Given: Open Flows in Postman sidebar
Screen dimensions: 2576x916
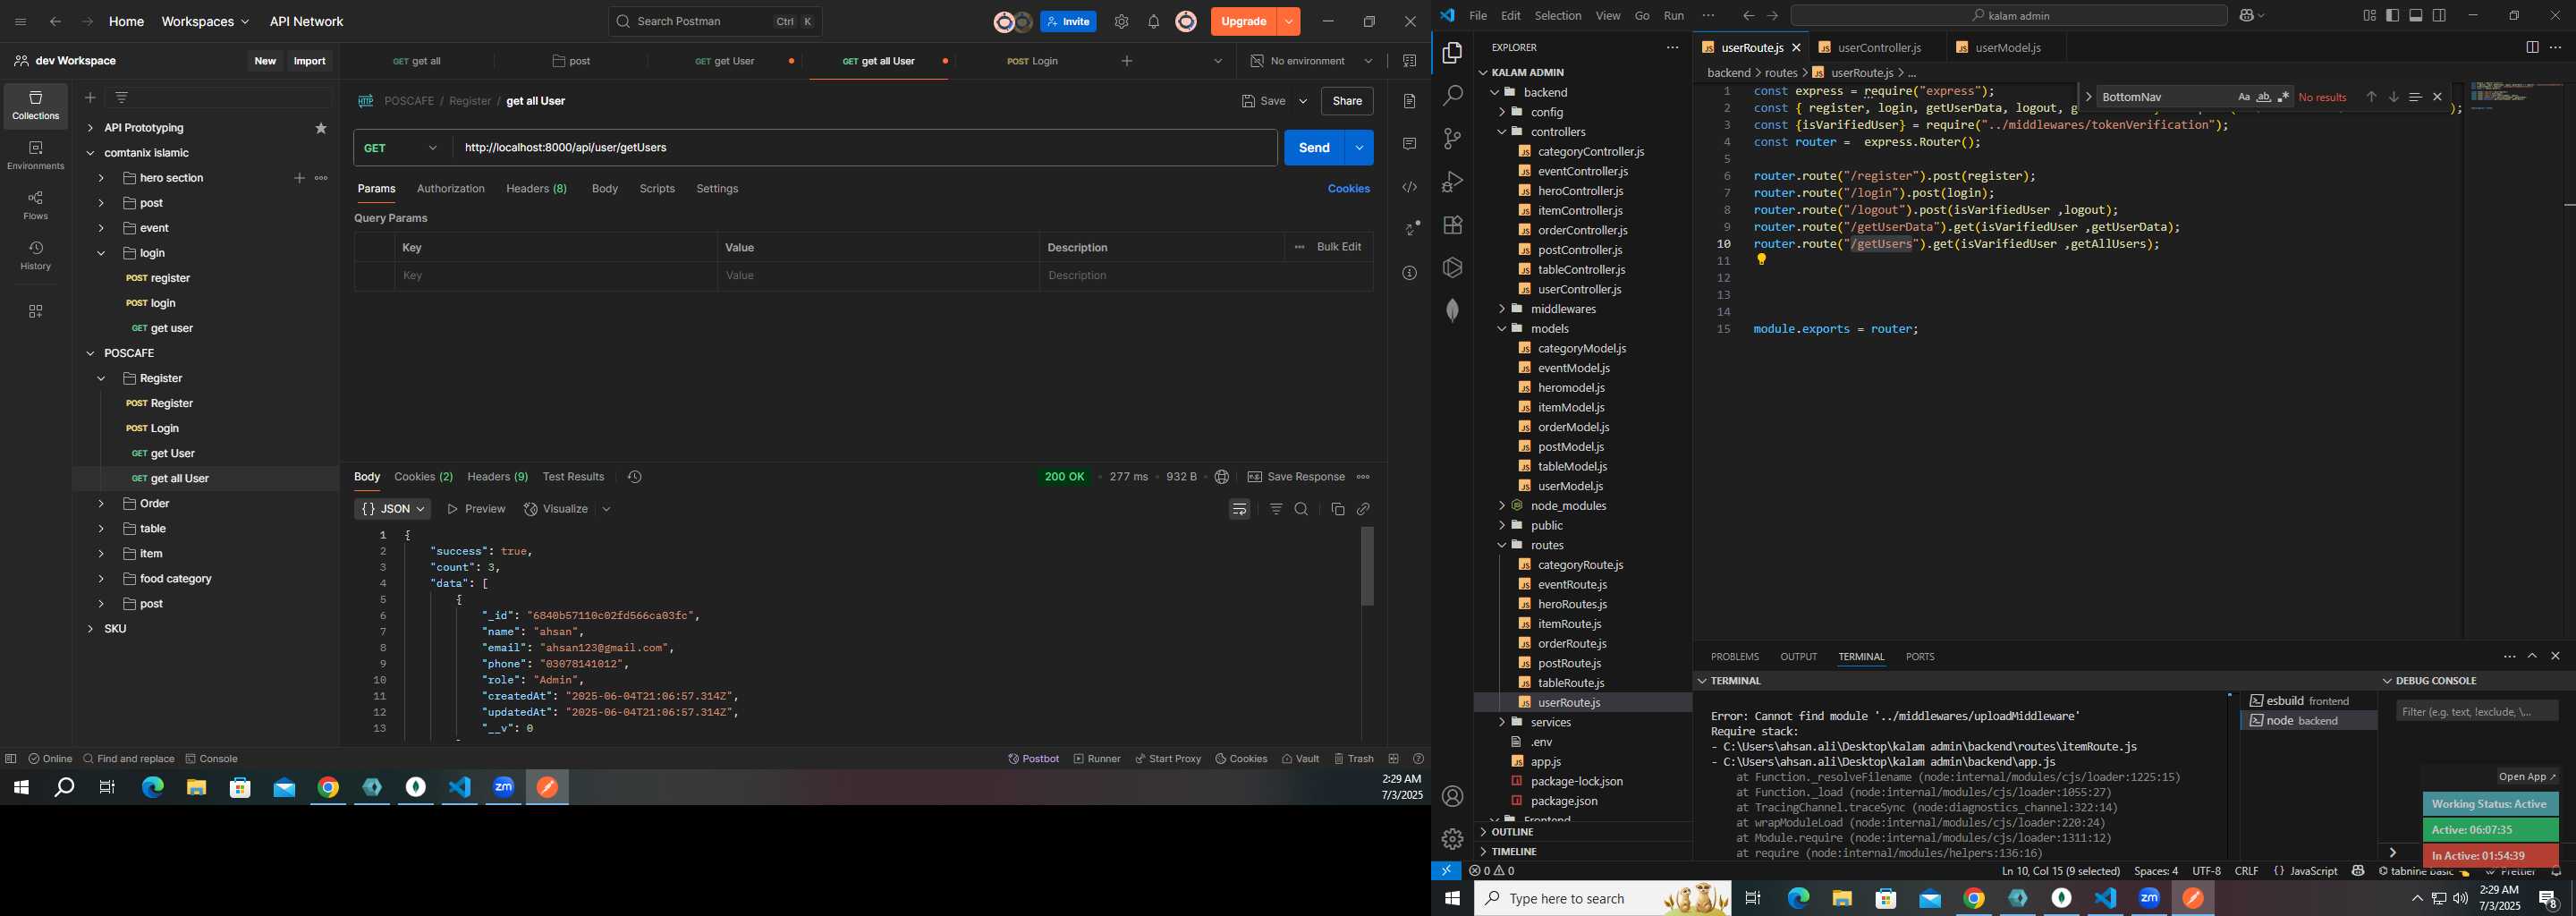Looking at the screenshot, I should 36,206.
